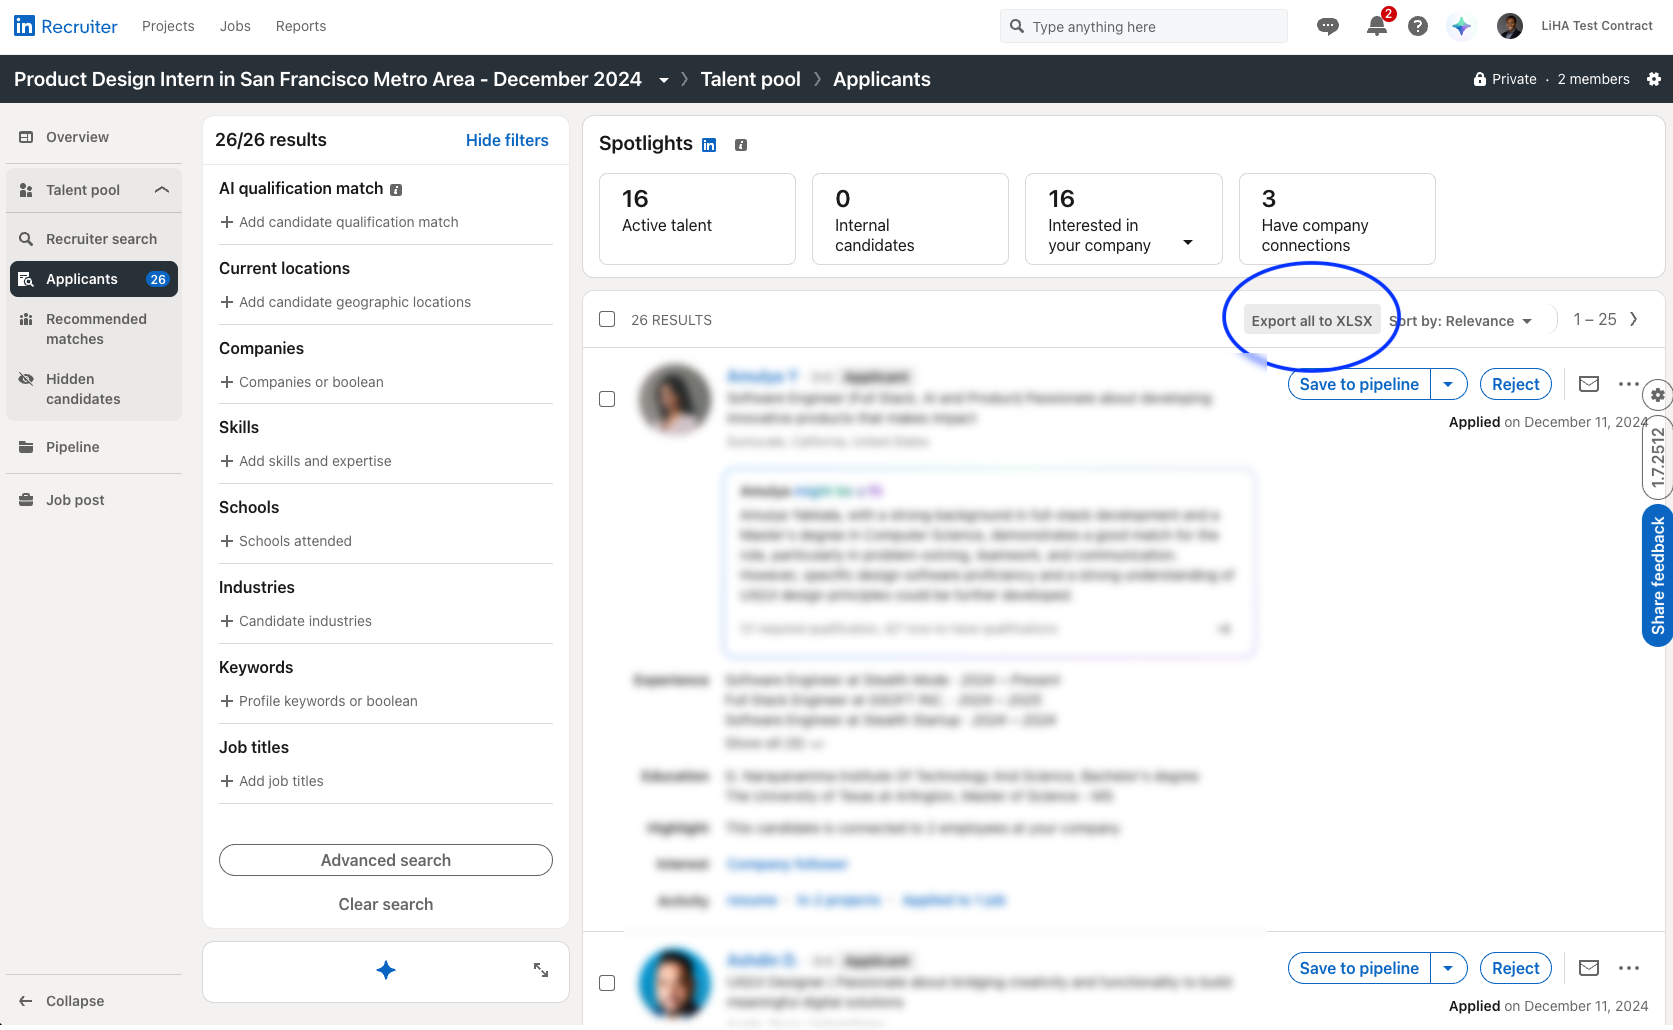Click plus icon for candidate geographic locations

[227, 302]
